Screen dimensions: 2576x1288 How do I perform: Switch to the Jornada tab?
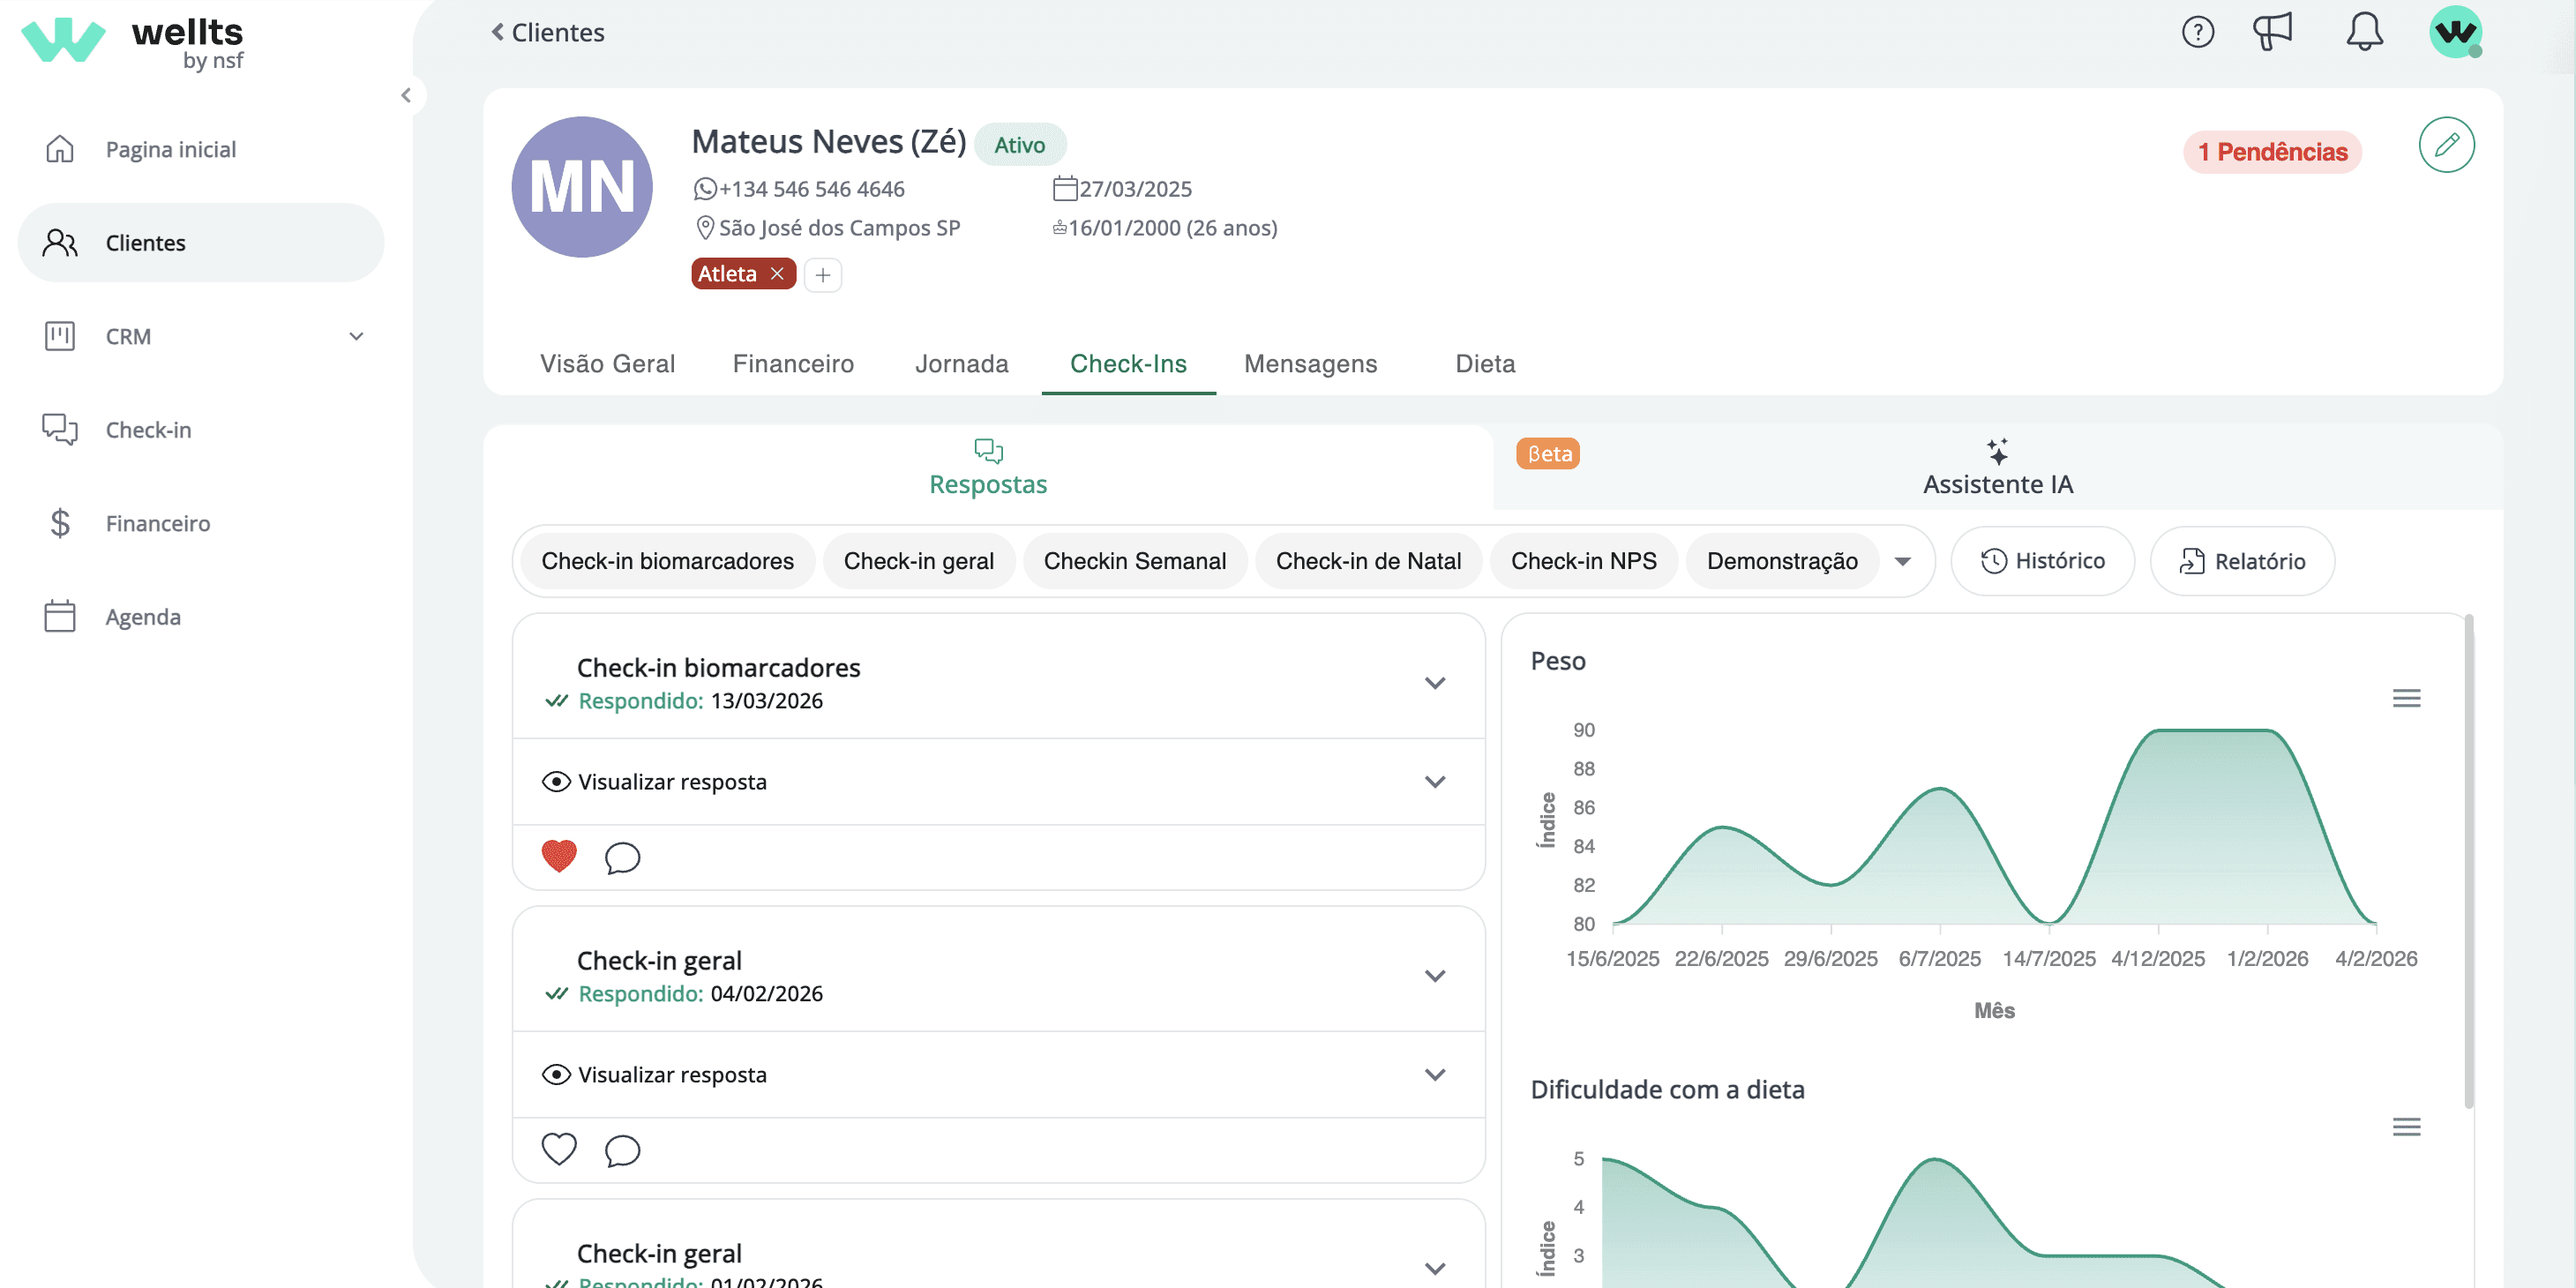tap(962, 364)
